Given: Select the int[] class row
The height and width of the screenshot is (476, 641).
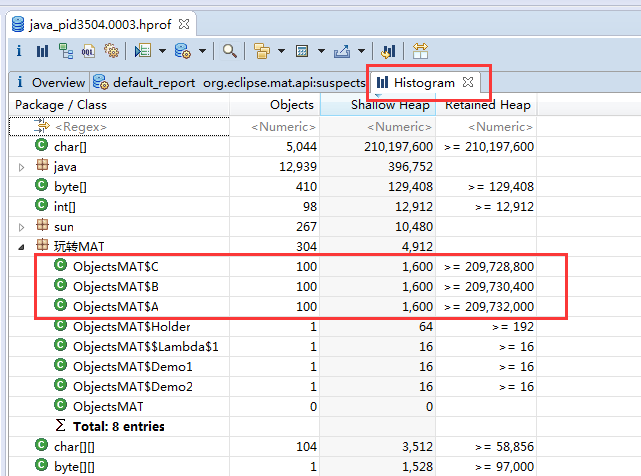Looking at the screenshot, I should point(273,207).
